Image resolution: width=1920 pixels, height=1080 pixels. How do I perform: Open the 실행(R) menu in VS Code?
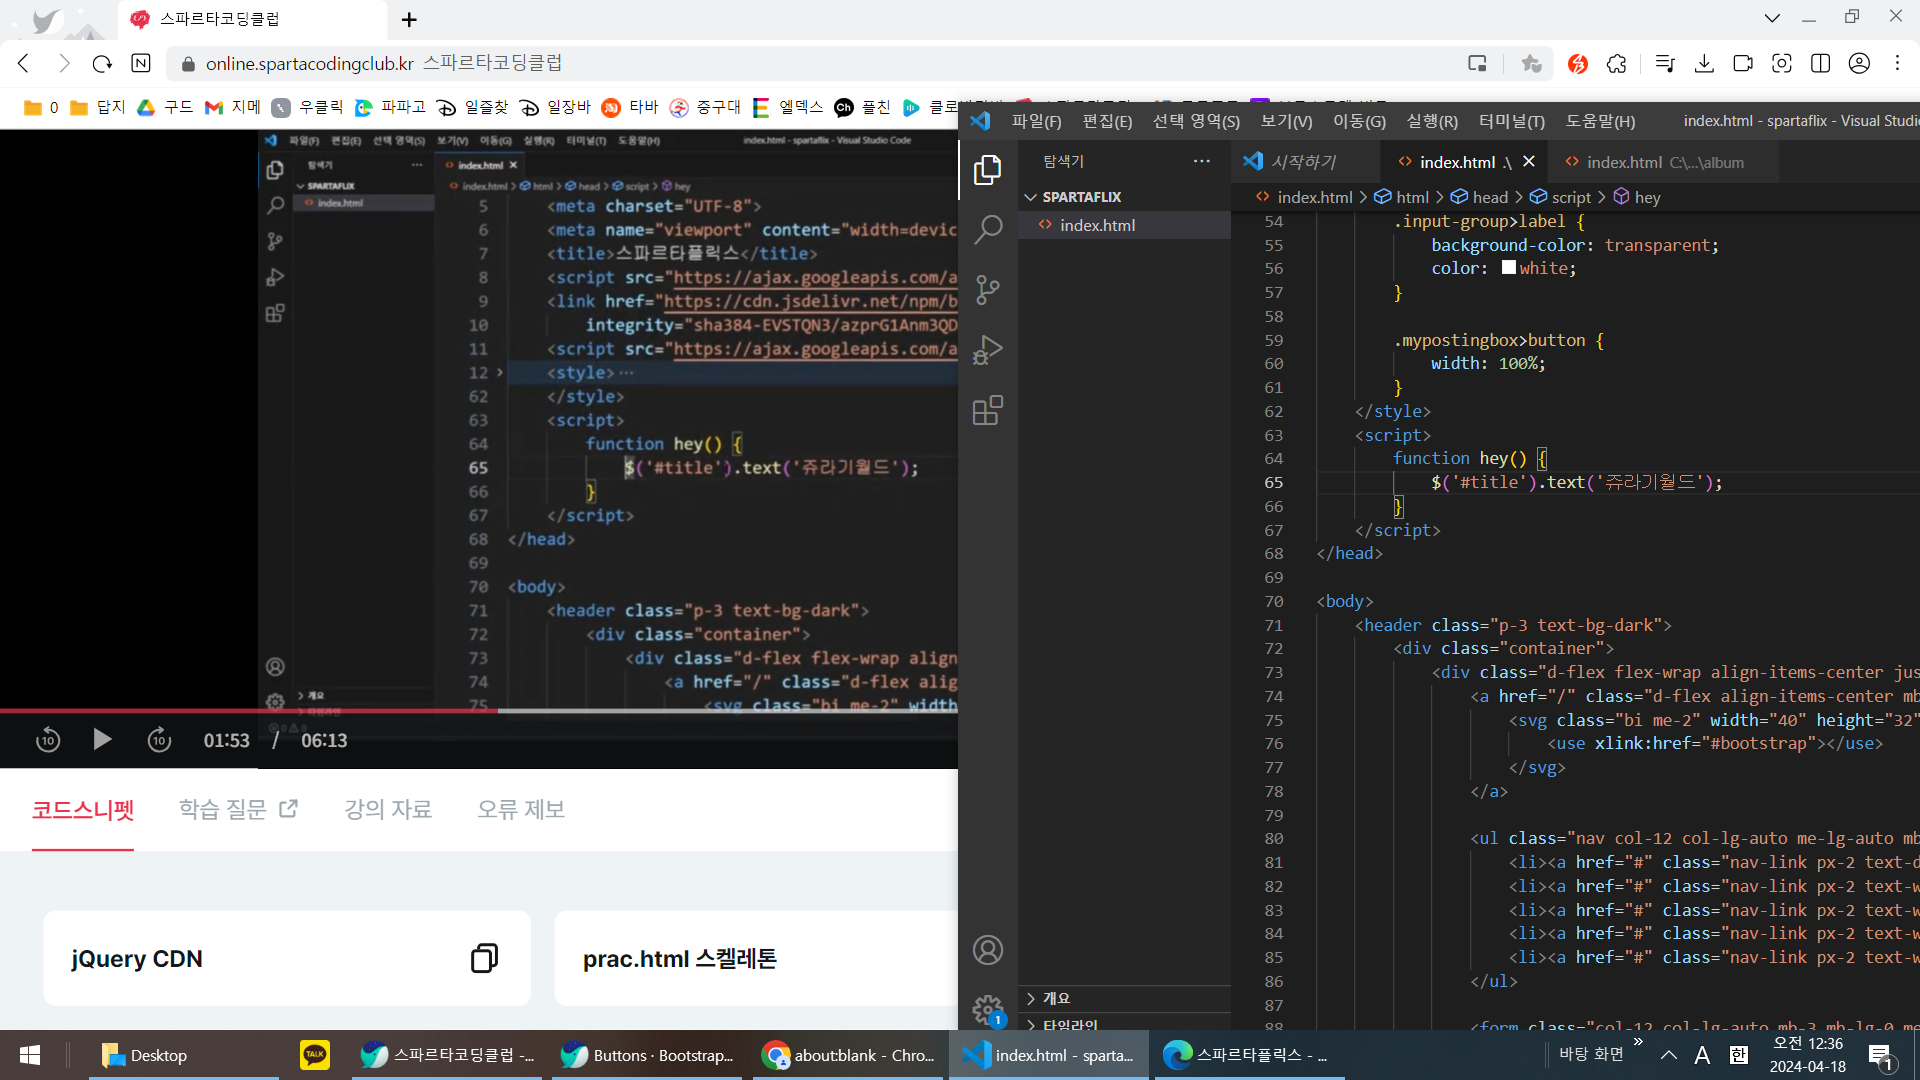[x=1432, y=121]
